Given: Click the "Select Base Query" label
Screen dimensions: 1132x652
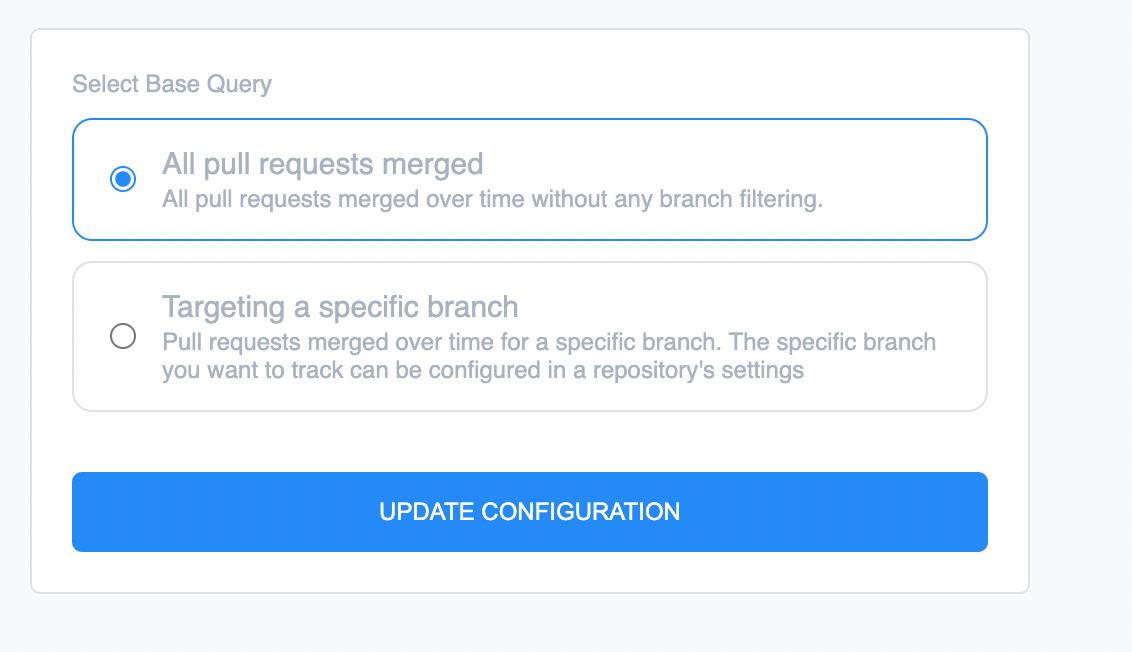Looking at the screenshot, I should 172,84.
